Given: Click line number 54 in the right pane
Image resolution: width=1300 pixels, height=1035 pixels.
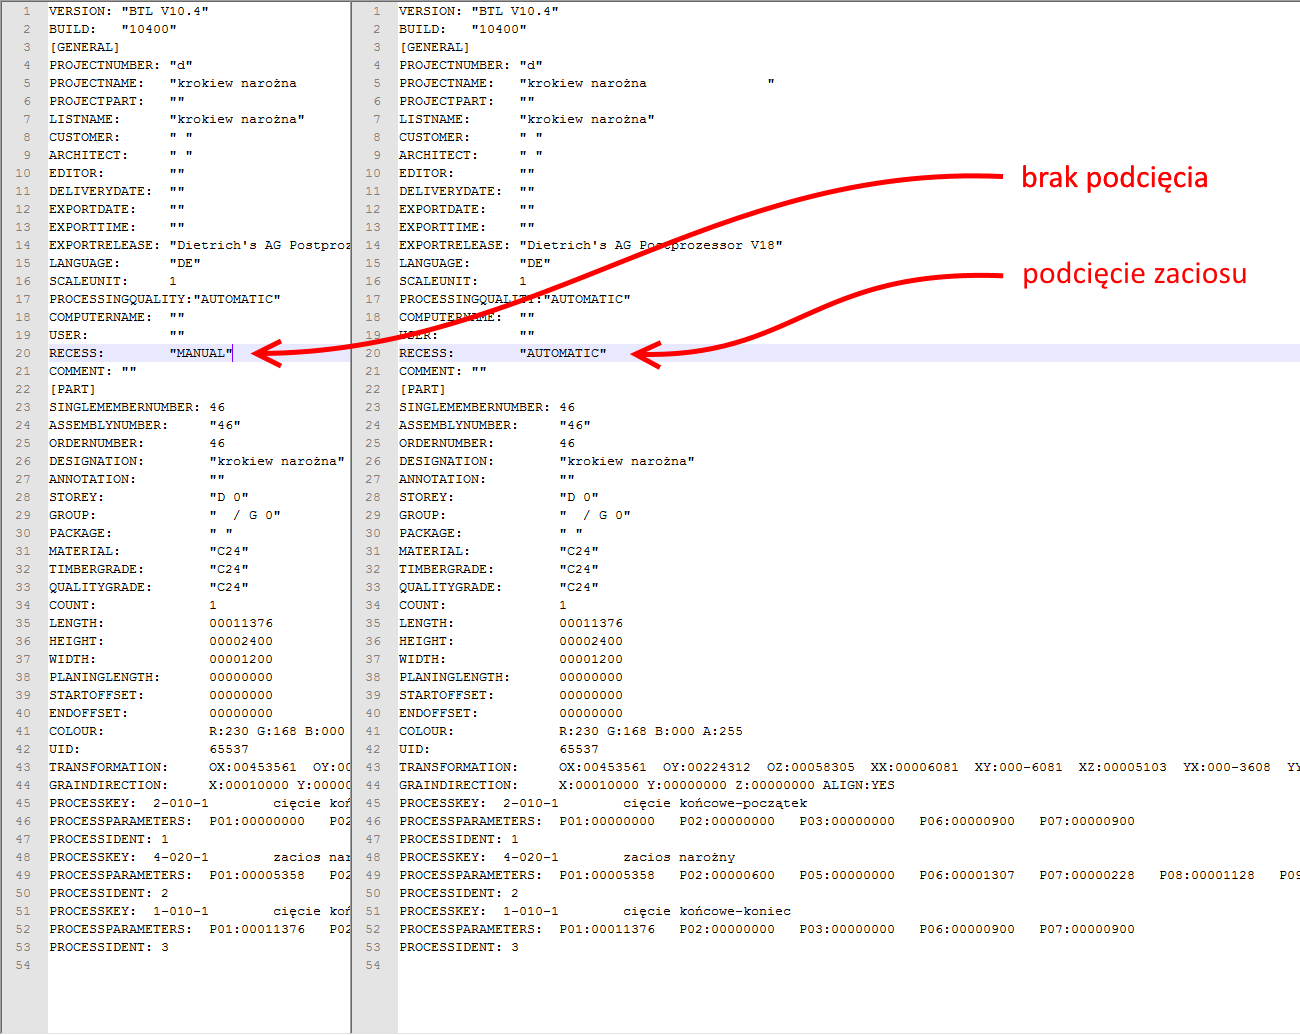Looking at the screenshot, I should (373, 965).
